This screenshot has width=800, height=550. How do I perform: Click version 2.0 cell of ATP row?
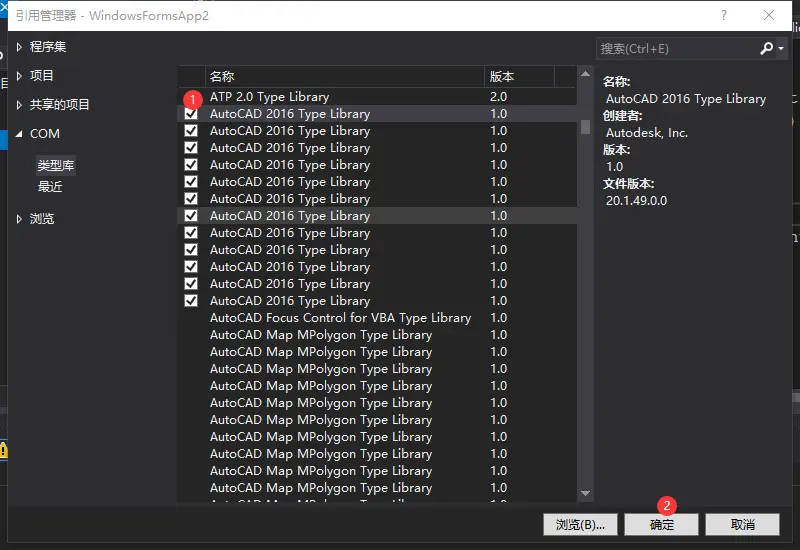[x=498, y=97]
